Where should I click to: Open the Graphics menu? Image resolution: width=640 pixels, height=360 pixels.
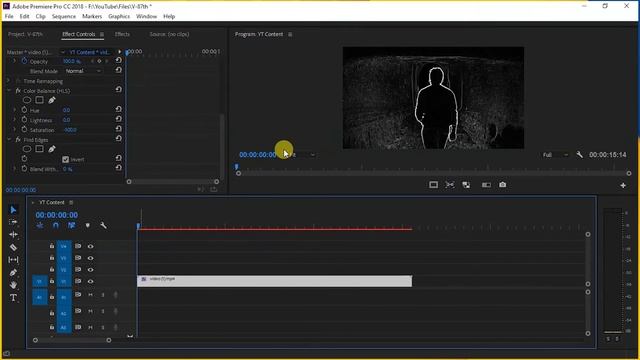(119, 16)
